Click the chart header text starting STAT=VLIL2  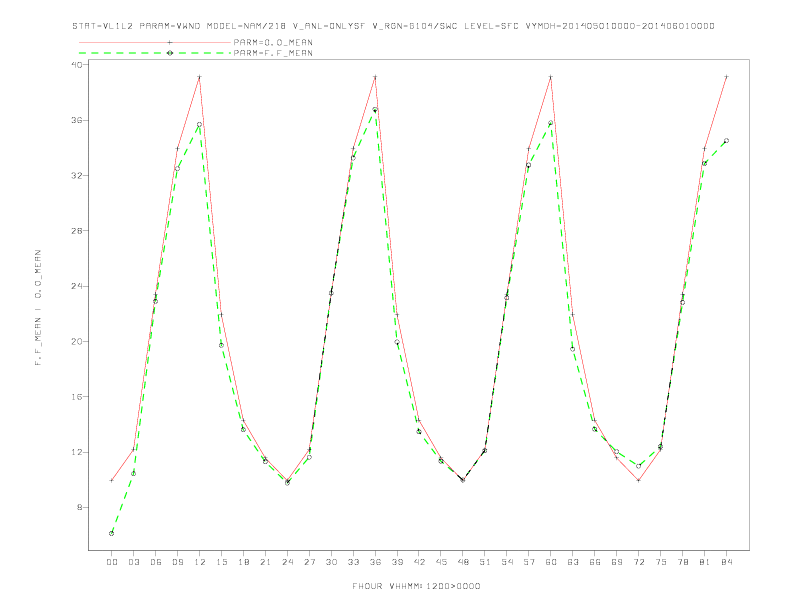click(393, 26)
